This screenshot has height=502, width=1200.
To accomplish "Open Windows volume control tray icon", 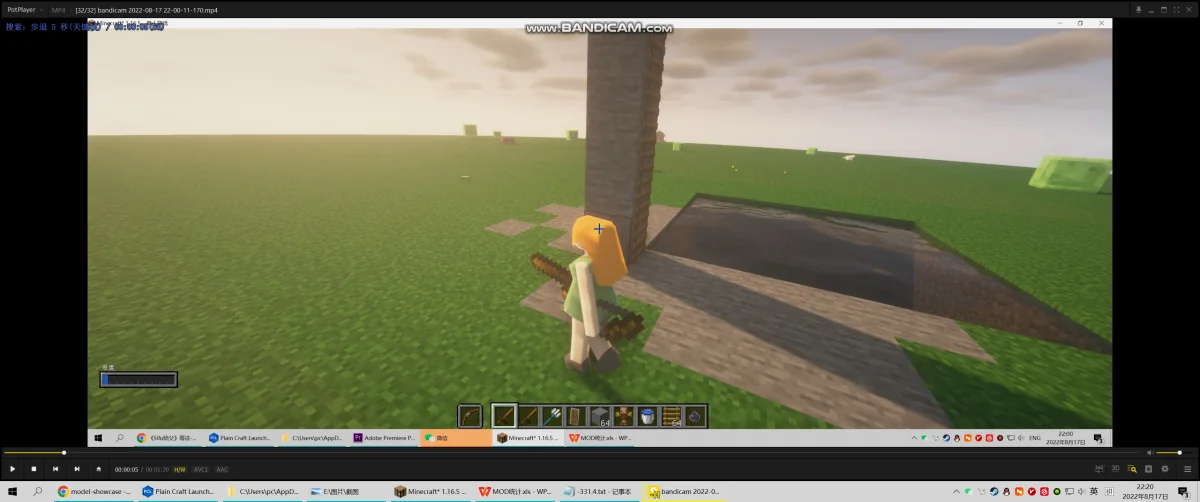I will click(x=1081, y=491).
